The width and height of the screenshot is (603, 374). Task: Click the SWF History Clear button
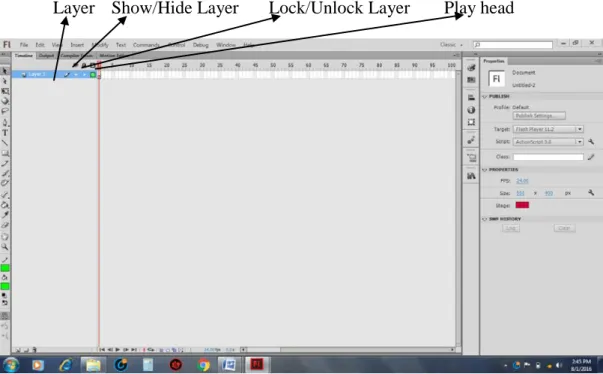(x=564, y=228)
